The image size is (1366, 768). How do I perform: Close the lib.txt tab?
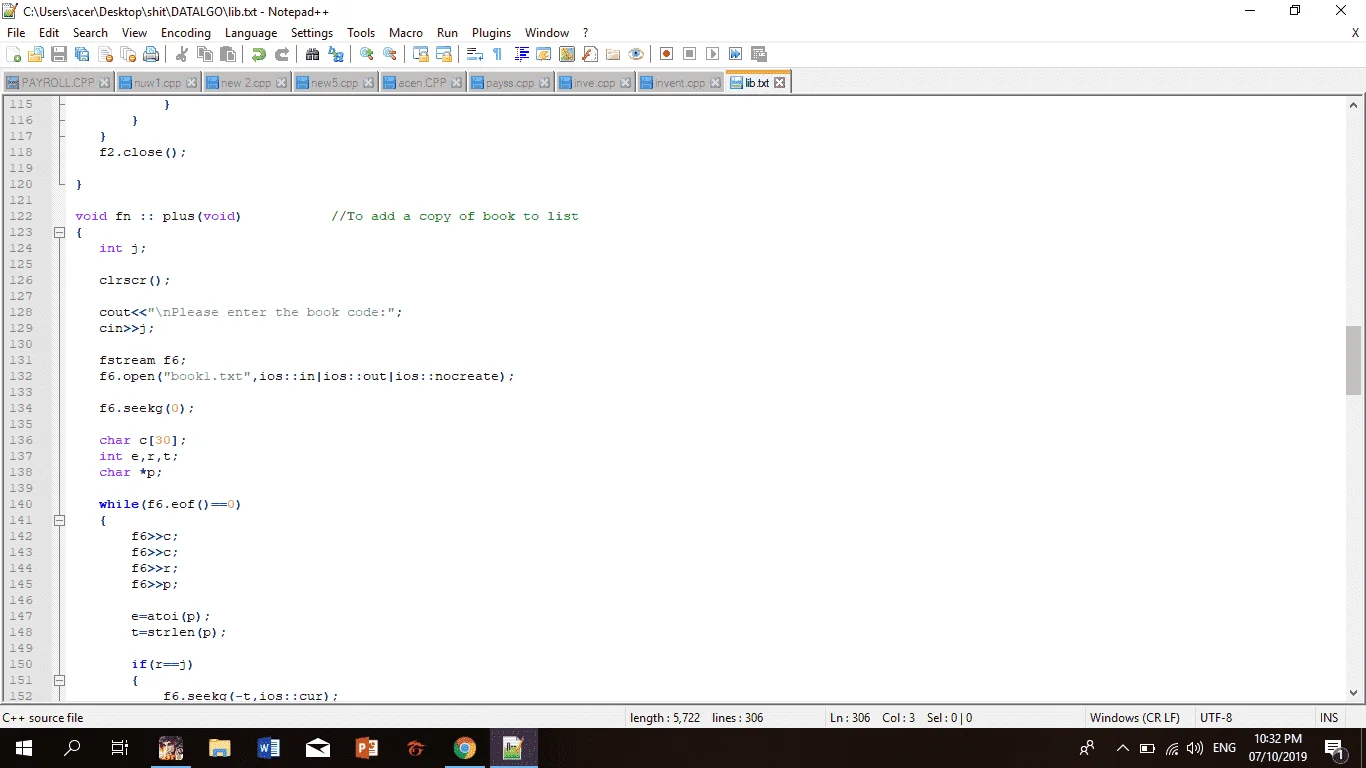(x=780, y=83)
